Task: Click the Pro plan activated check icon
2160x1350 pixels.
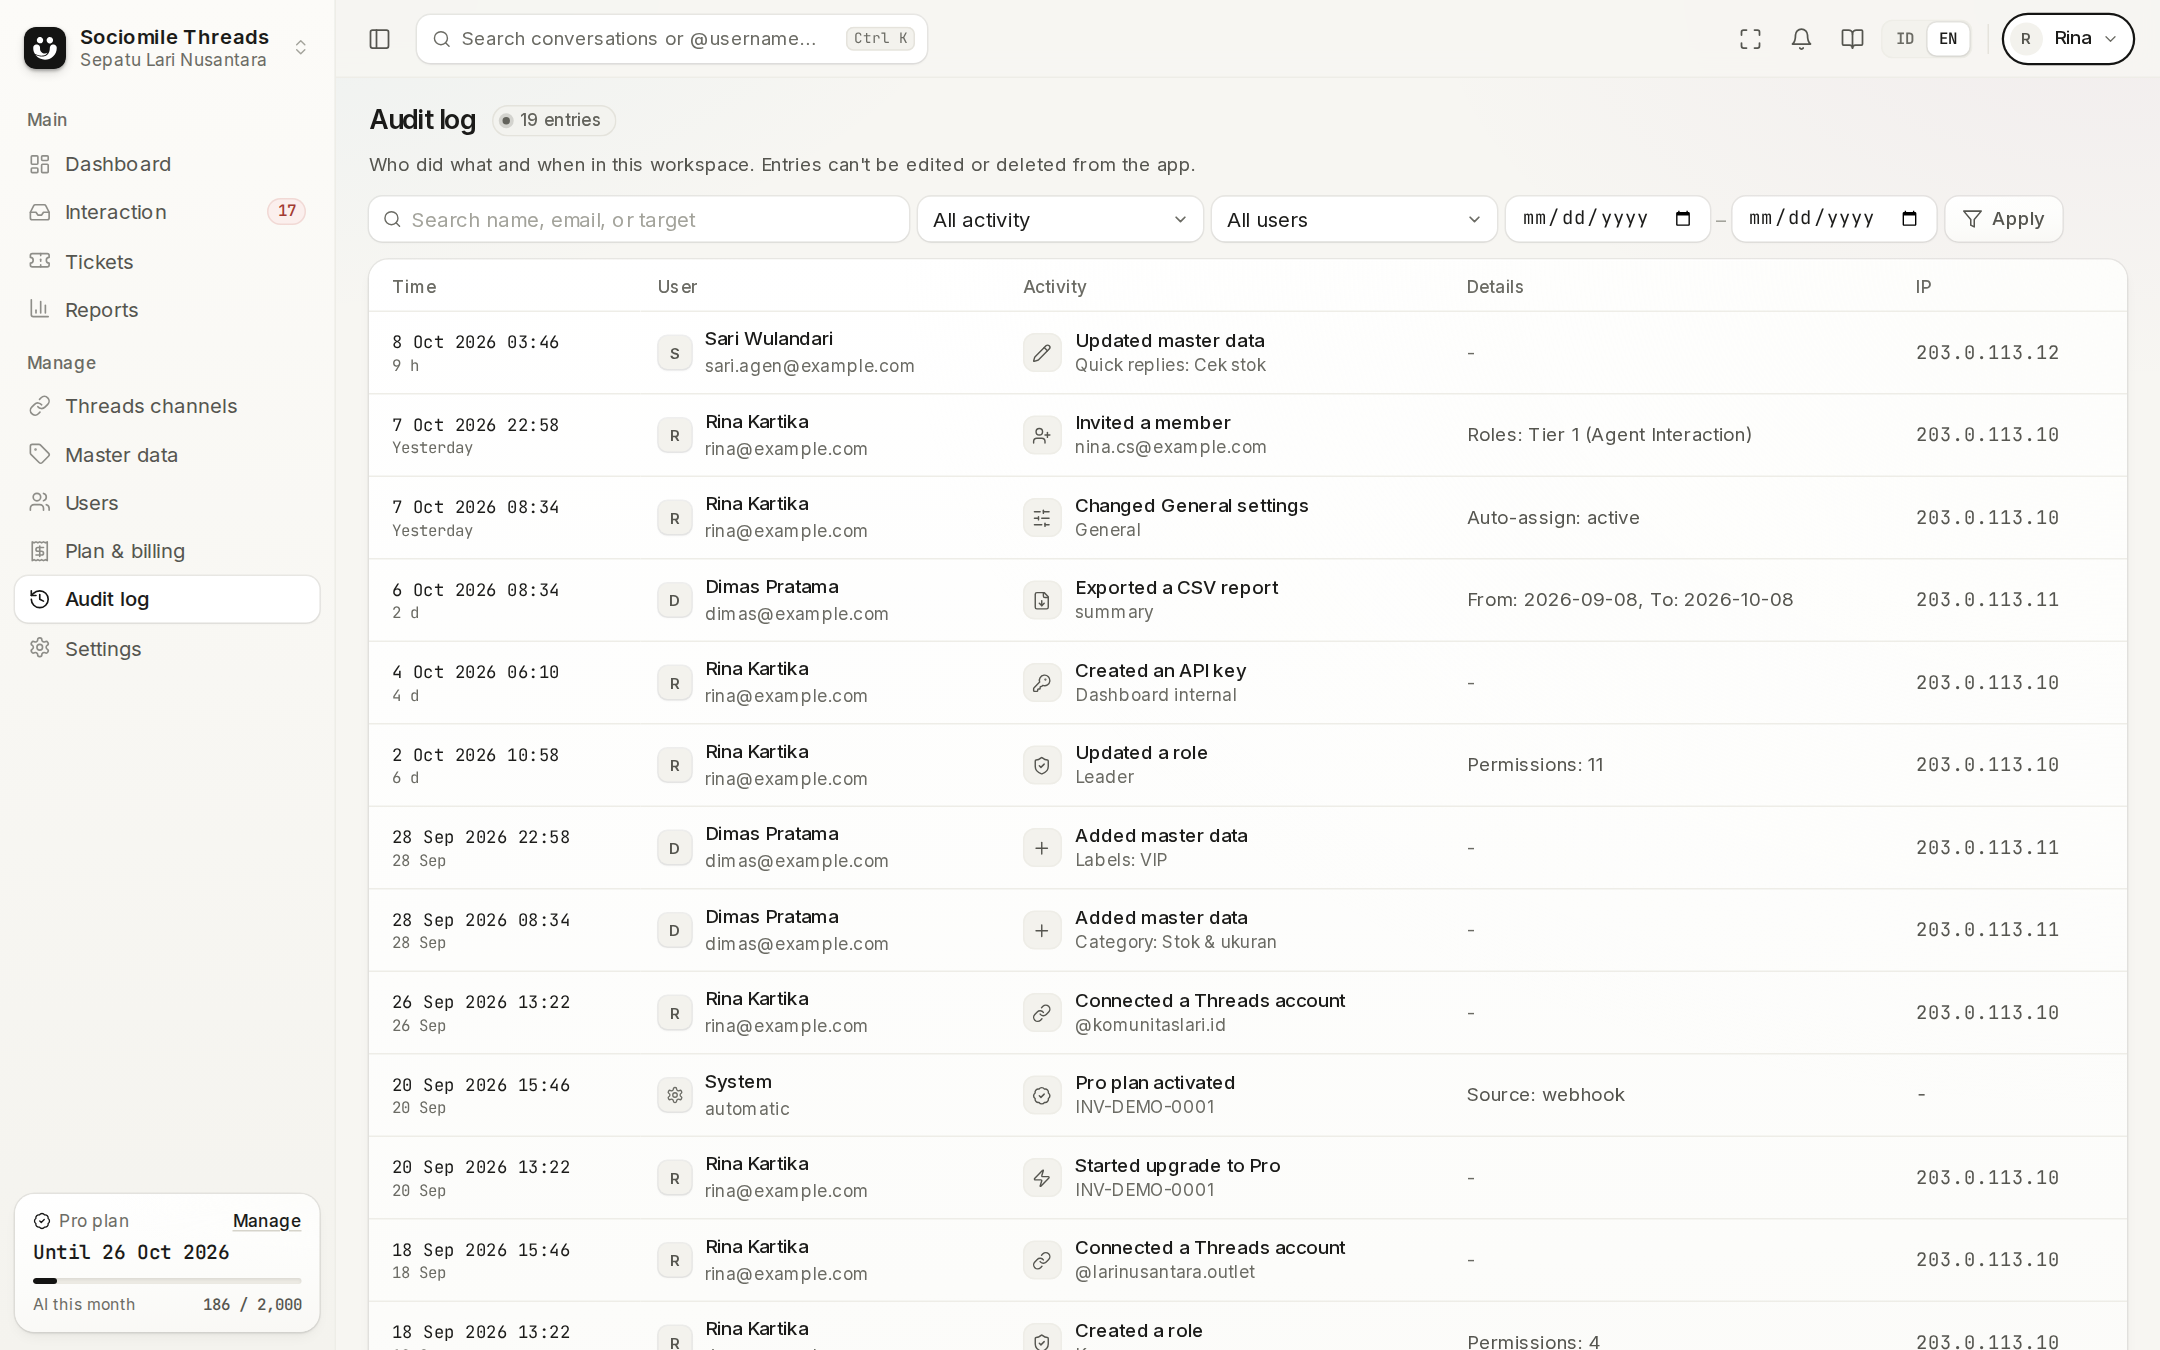Action: click(x=1041, y=1095)
